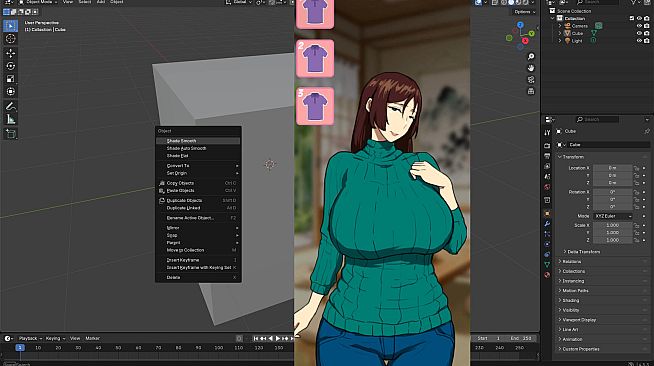
Task: Toggle the camera view icon
Action: pyautogui.click(x=531, y=79)
